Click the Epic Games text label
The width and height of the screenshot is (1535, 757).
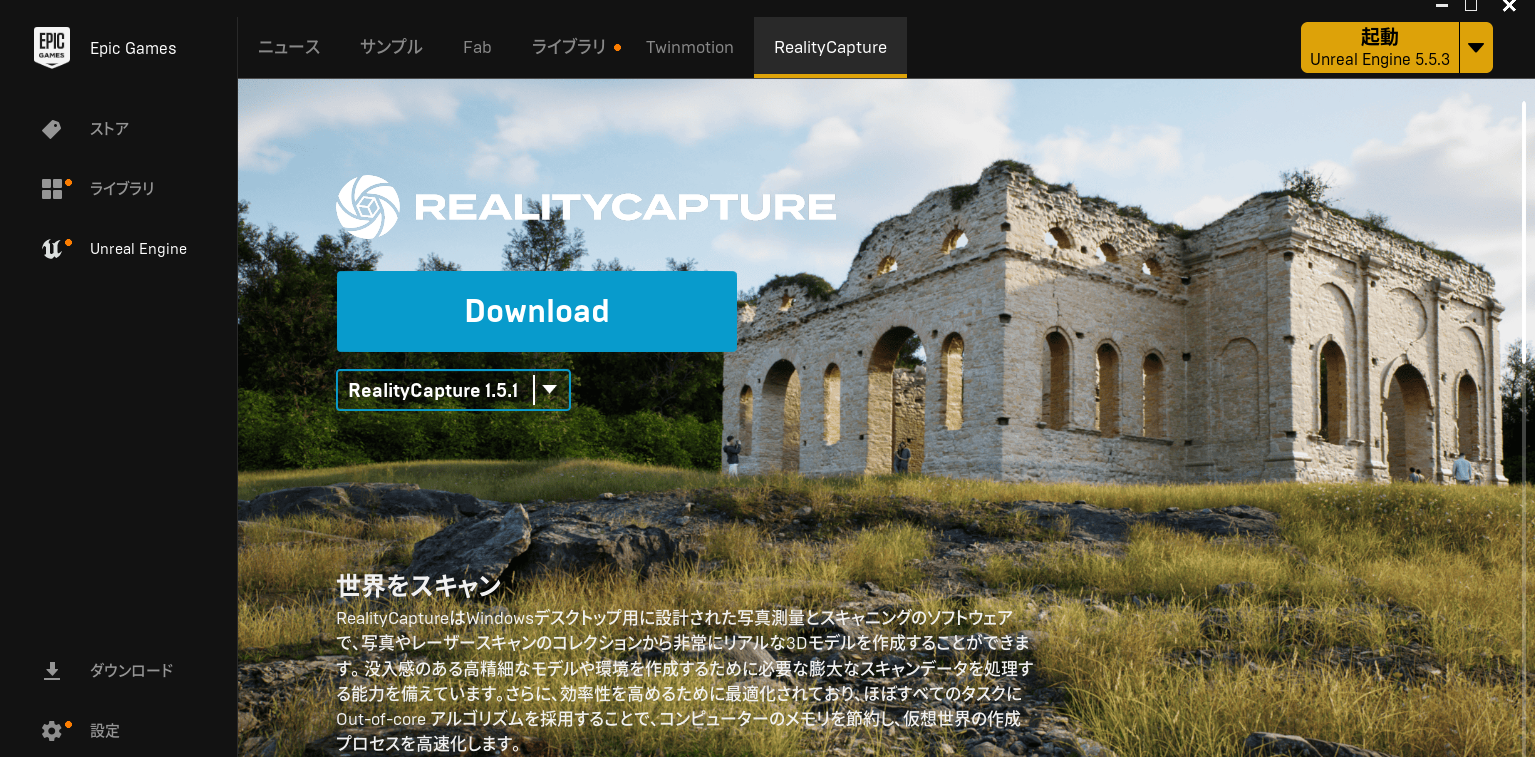(x=133, y=48)
